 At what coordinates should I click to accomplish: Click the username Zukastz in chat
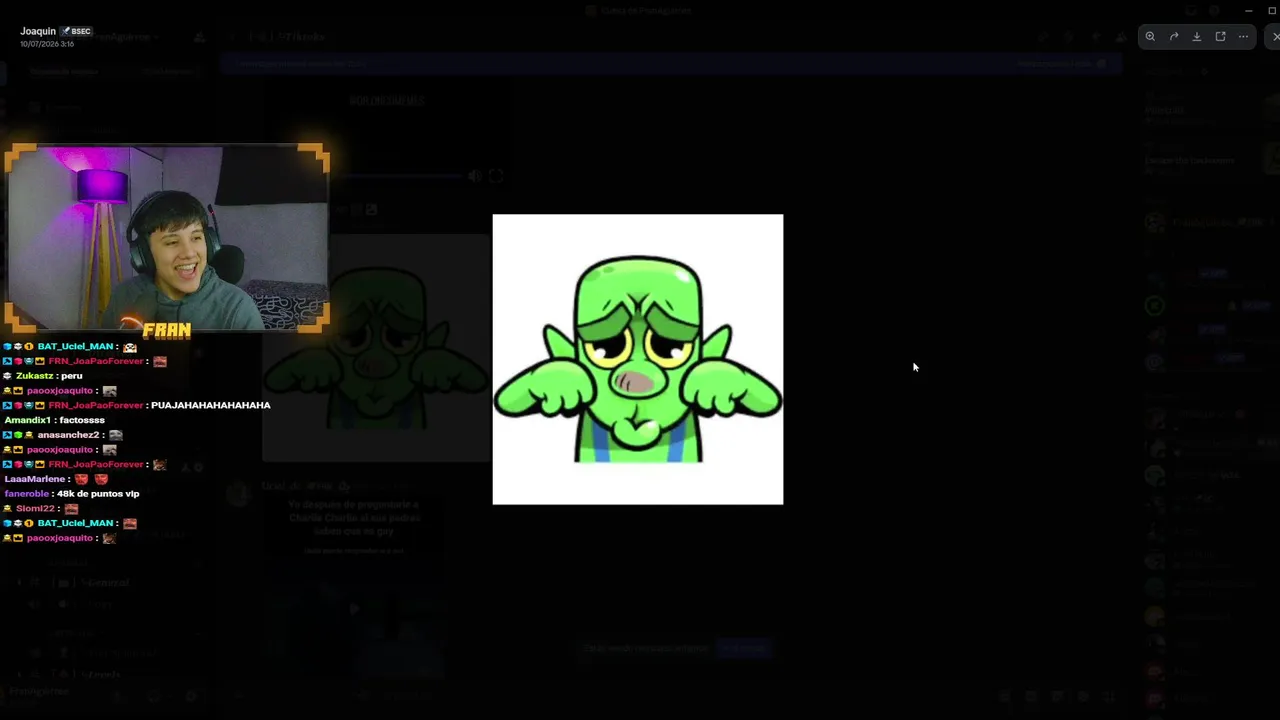35,376
